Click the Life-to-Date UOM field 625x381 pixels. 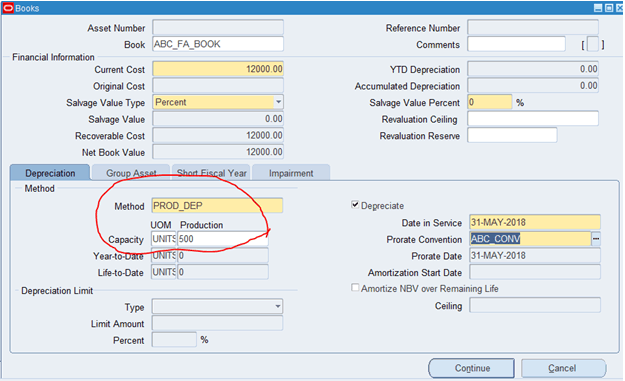point(163,272)
